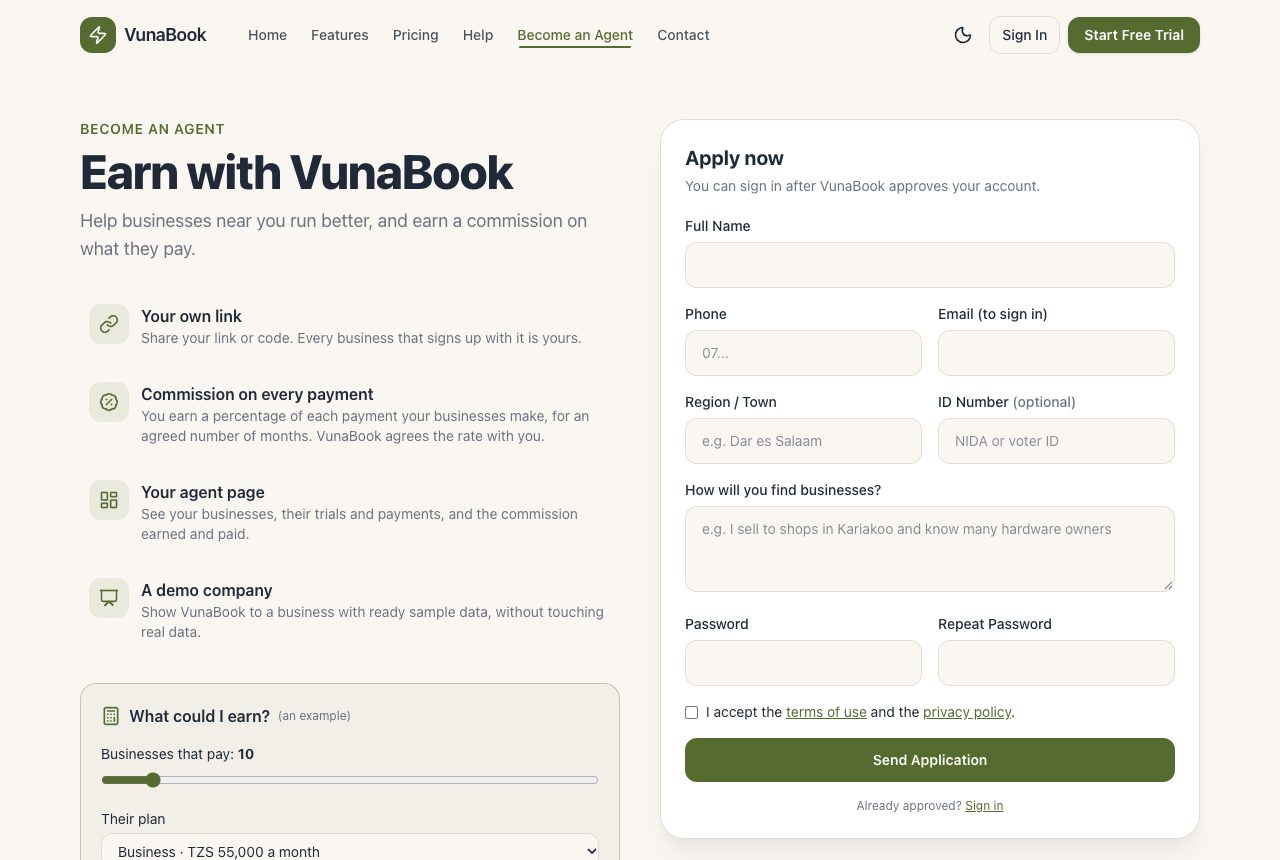1280x860 pixels.
Task: Go to the Home menu item
Action: tap(268, 35)
